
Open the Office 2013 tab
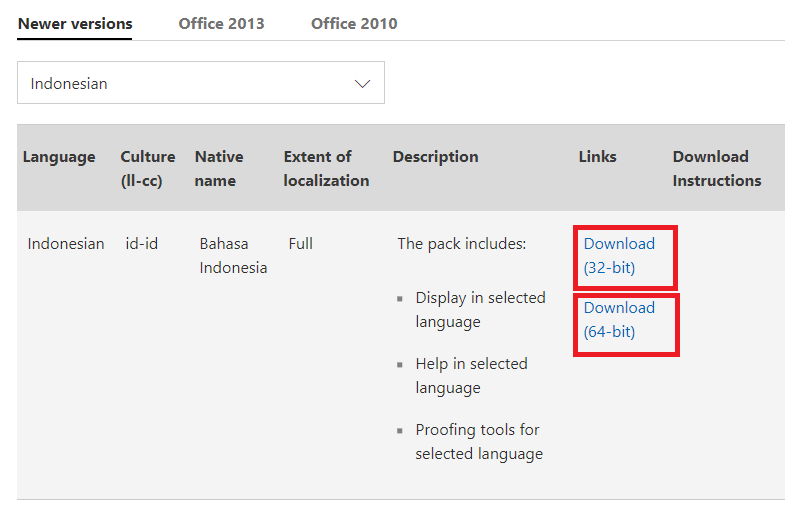click(x=221, y=23)
